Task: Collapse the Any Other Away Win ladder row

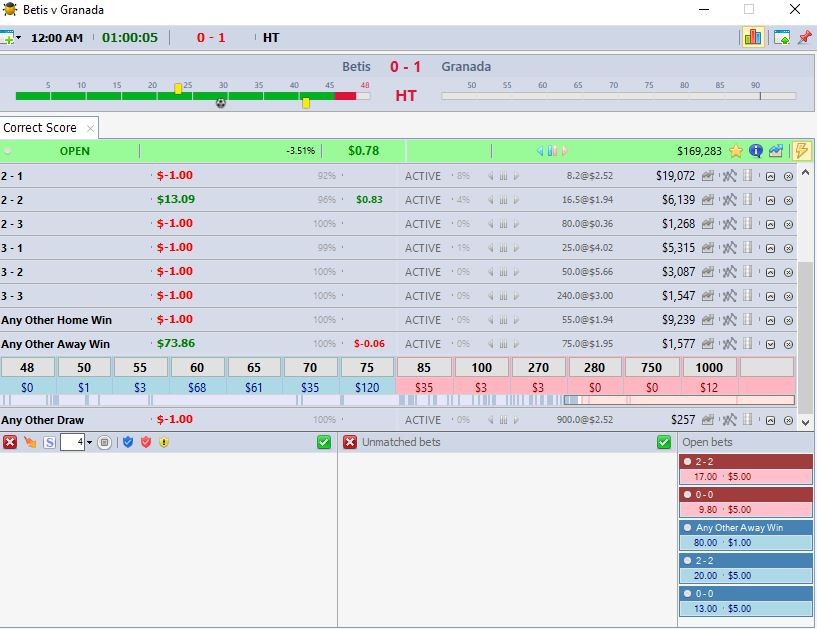Action: [770, 344]
